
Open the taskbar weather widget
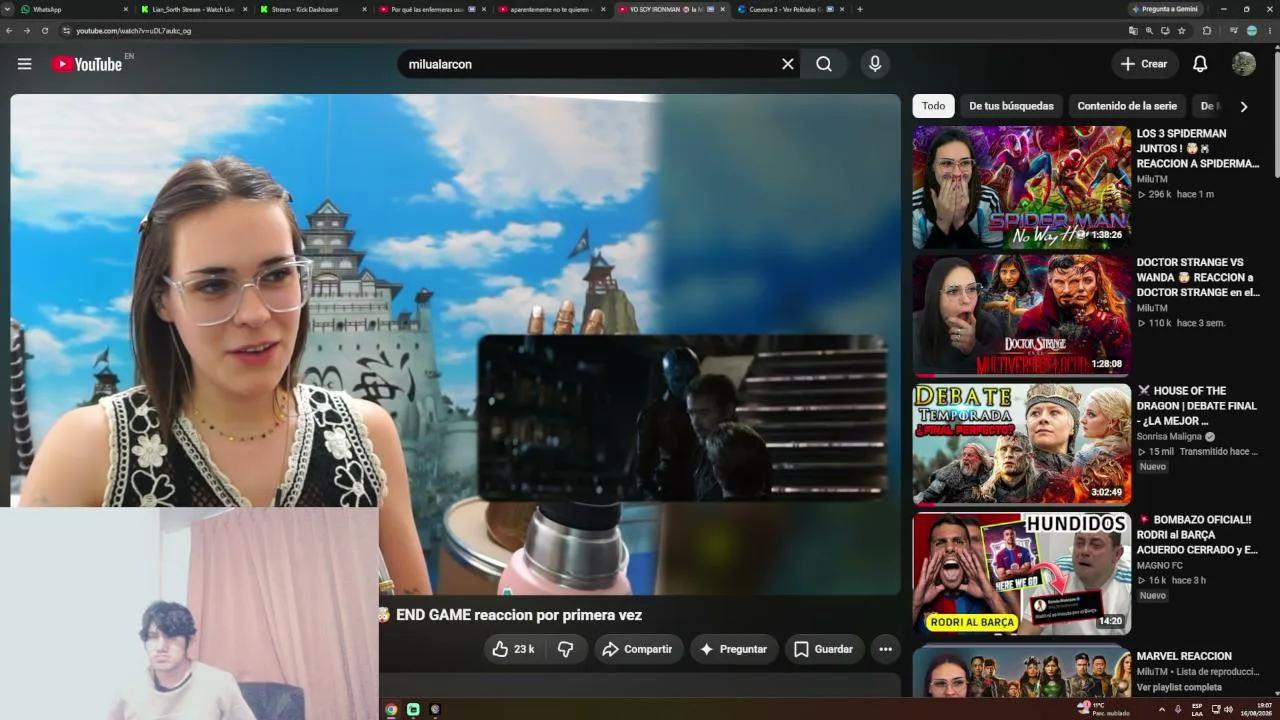(x=1104, y=709)
